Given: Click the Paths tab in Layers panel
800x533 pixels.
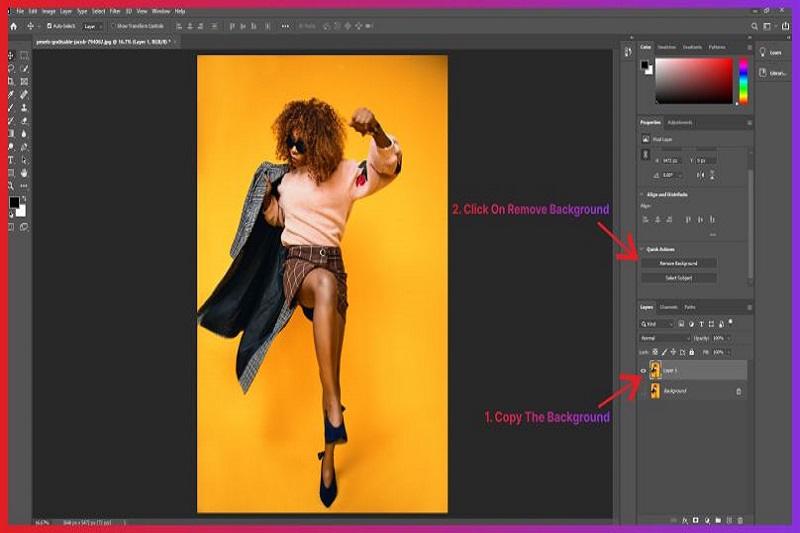Looking at the screenshot, I should 690,308.
